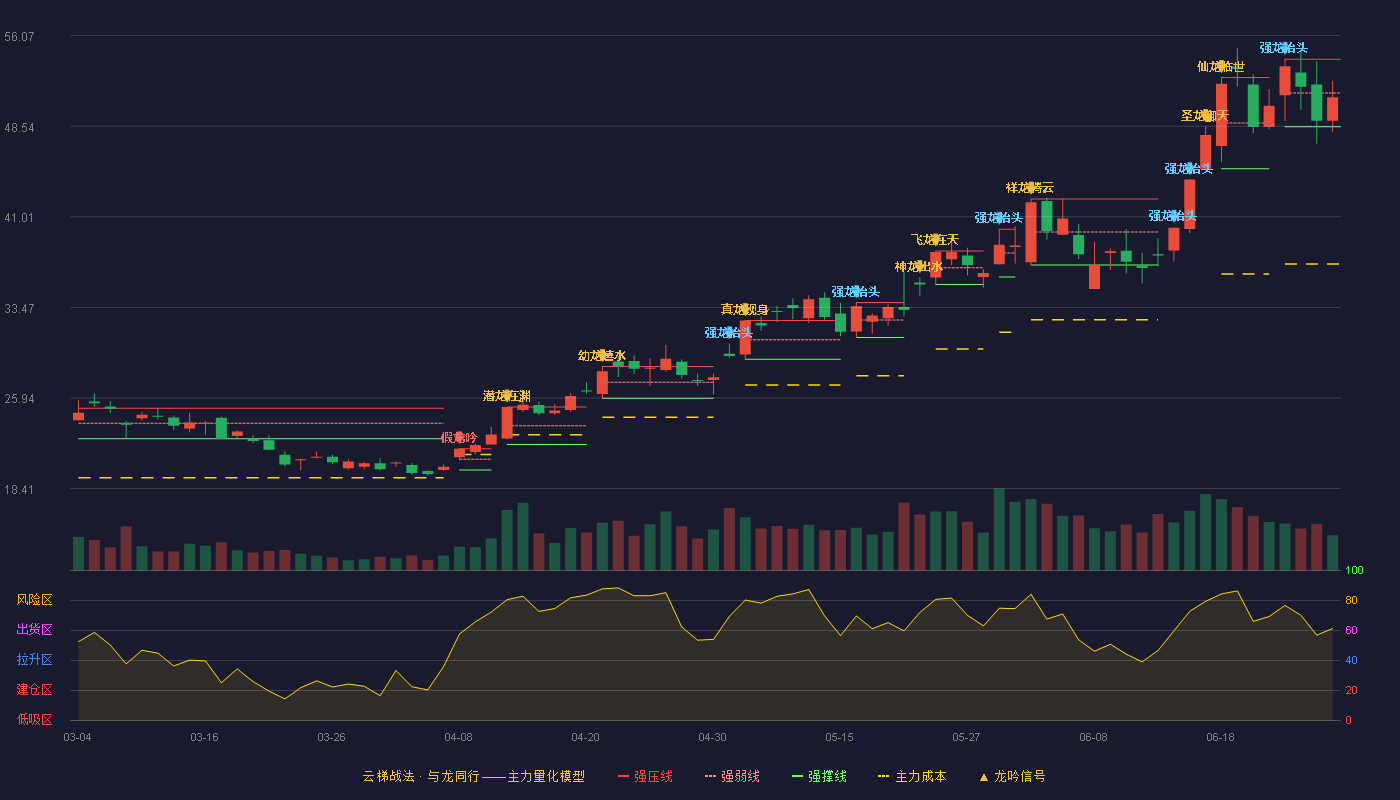Toggle the 龙吟信号 triangle legend entry
1400x800 pixels.
click(x=1011, y=776)
